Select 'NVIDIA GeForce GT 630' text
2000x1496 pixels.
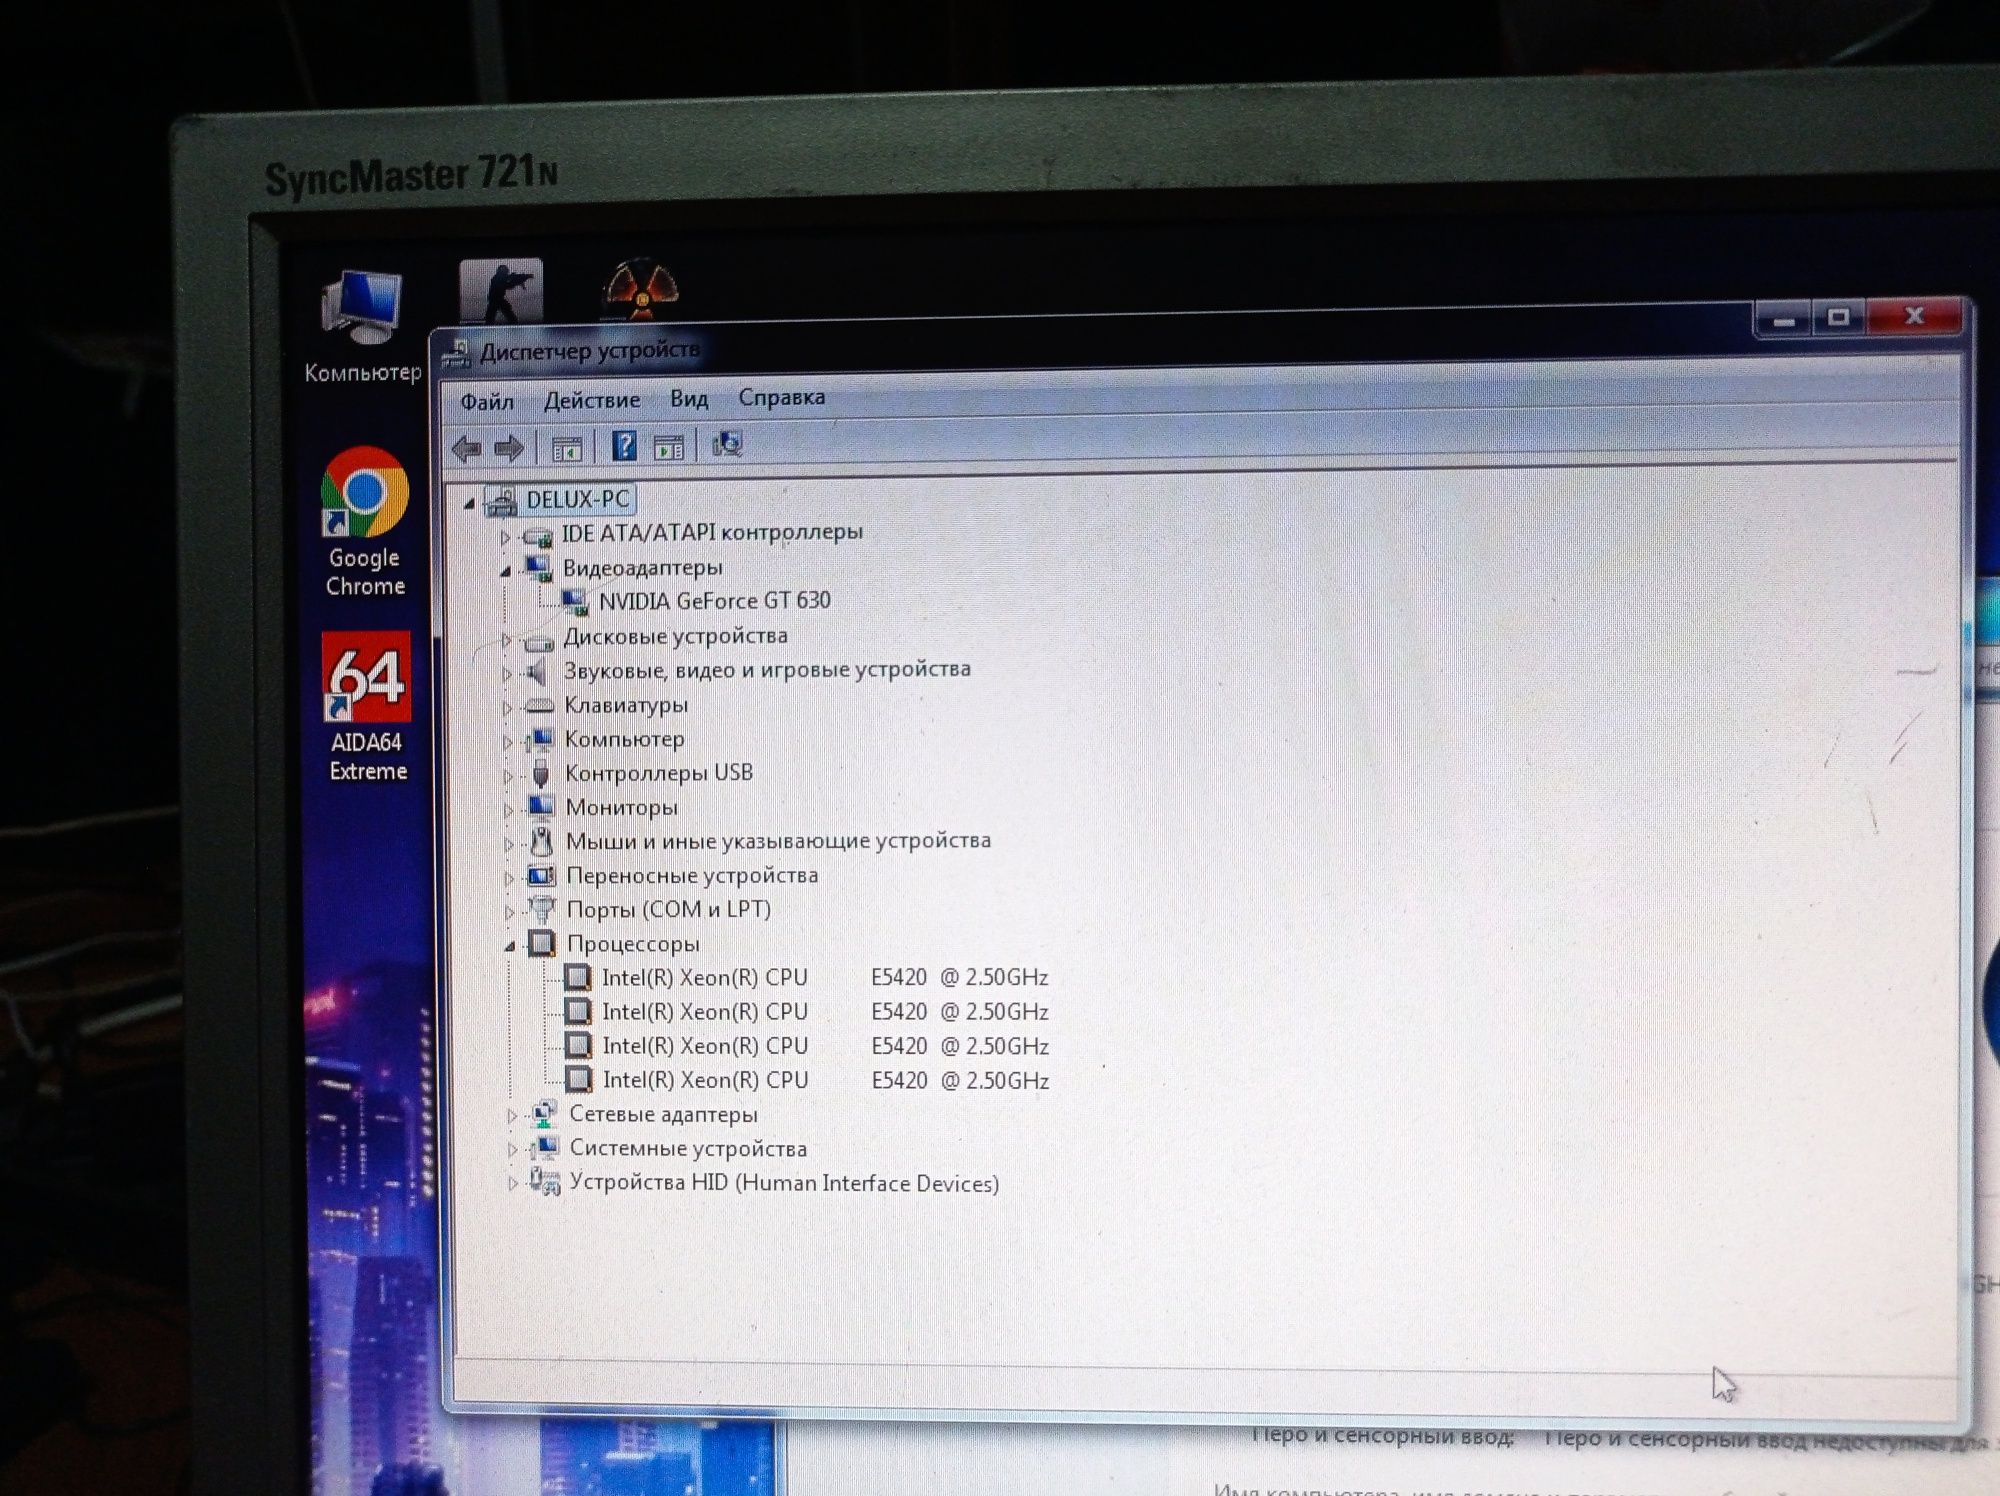click(714, 601)
